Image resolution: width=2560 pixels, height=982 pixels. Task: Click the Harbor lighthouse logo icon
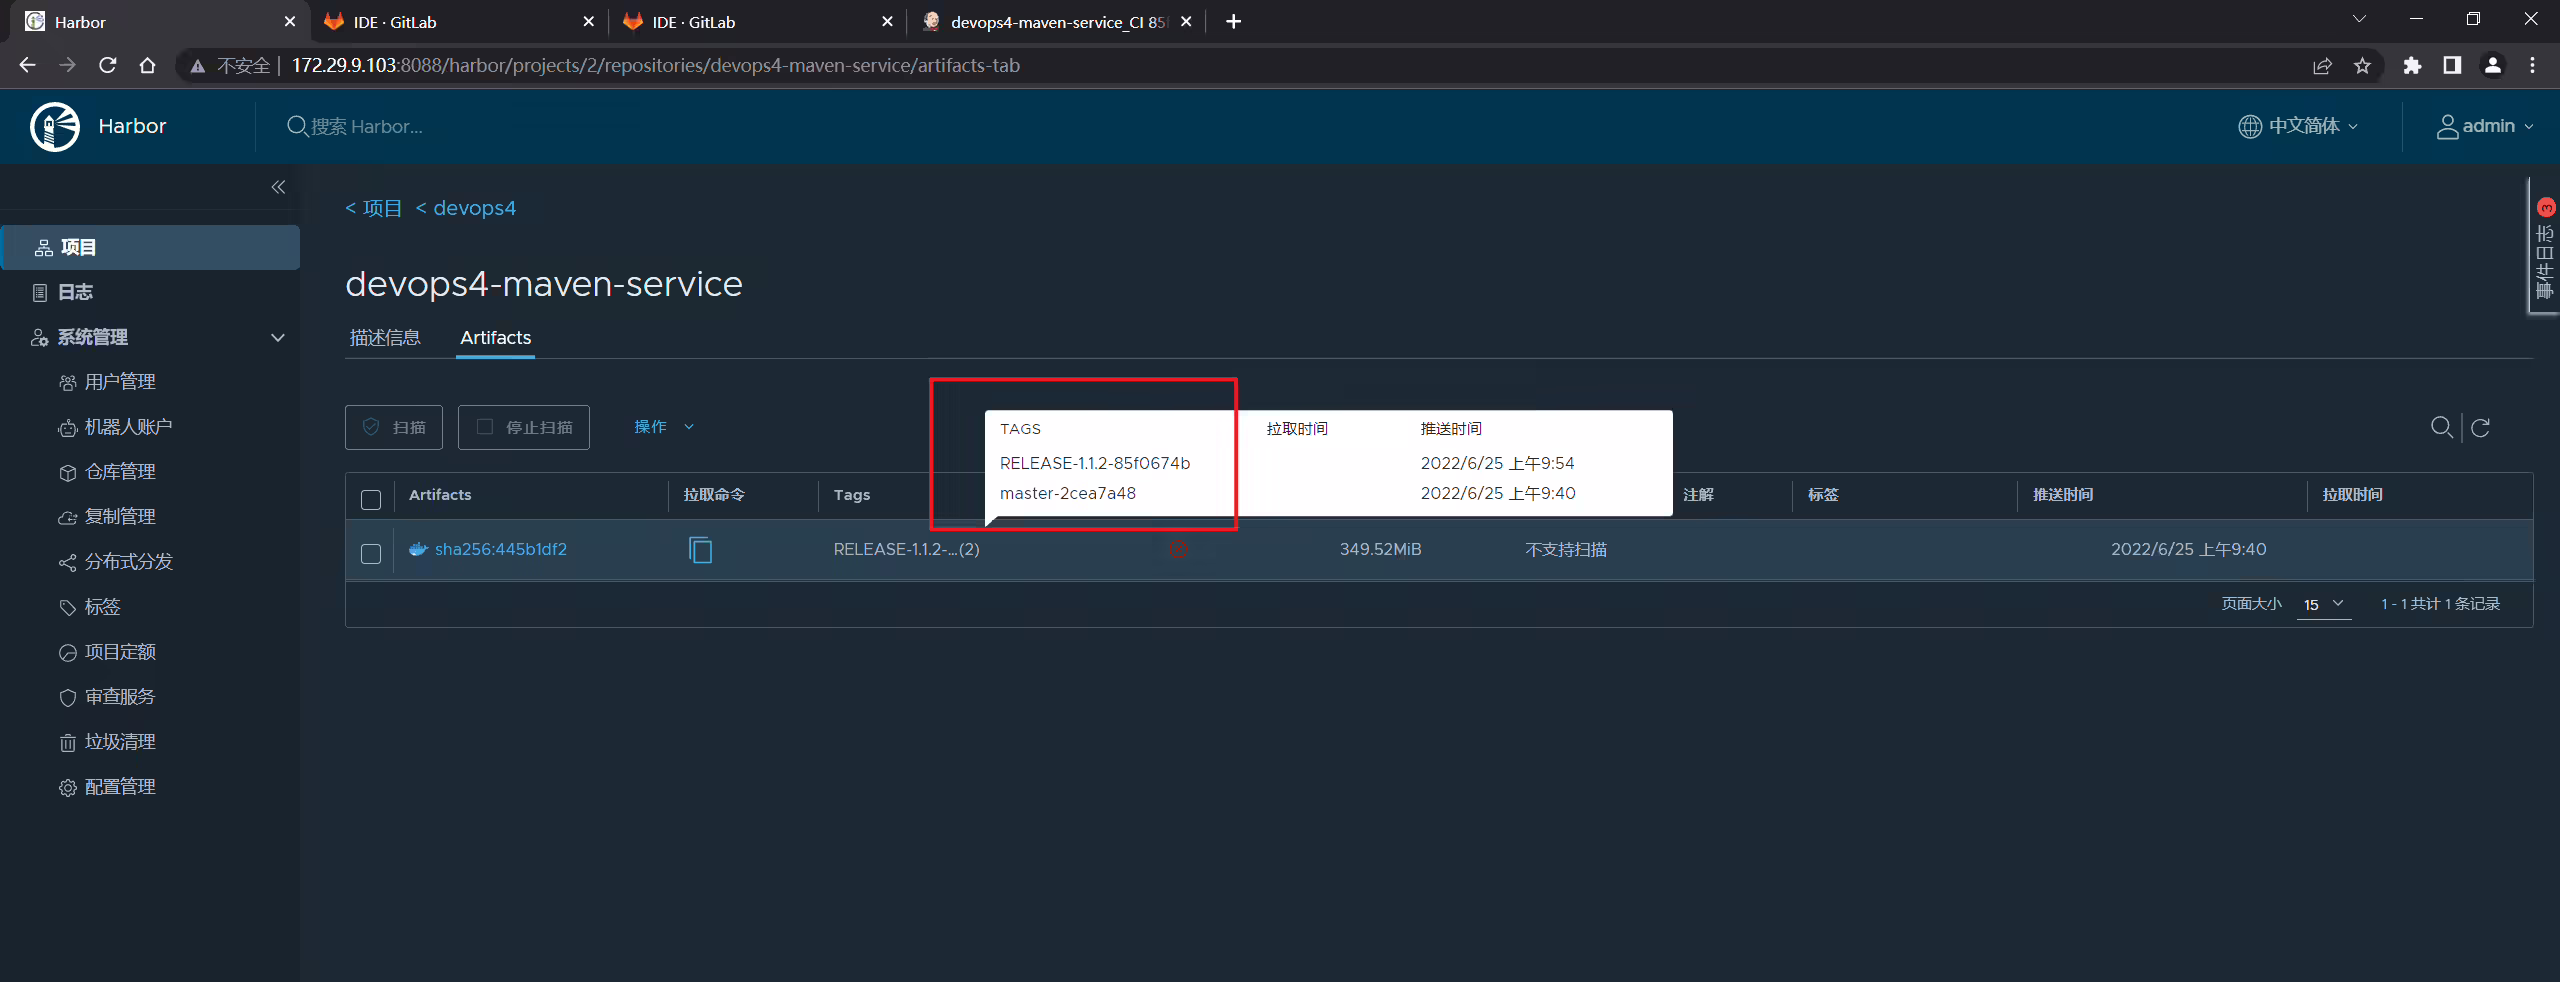pyautogui.click(x=55, y=127)
